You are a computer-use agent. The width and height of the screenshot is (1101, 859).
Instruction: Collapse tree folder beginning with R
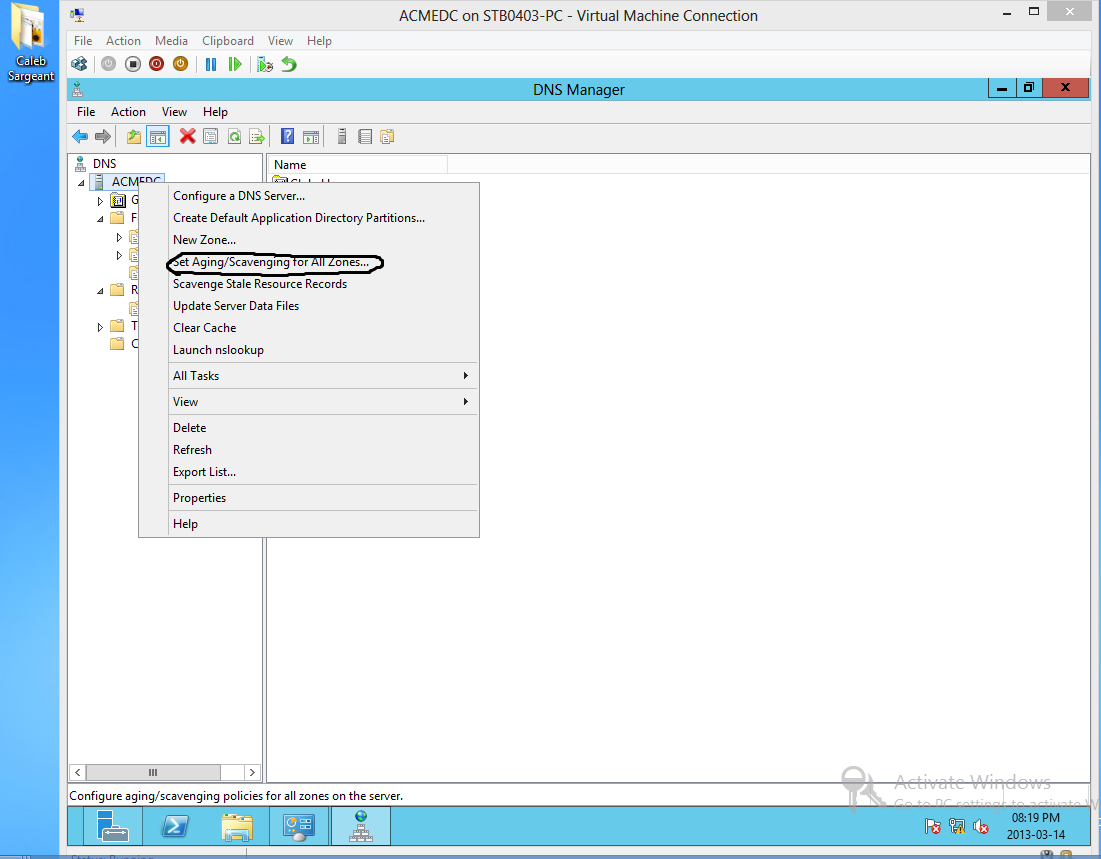coord(100,291)
